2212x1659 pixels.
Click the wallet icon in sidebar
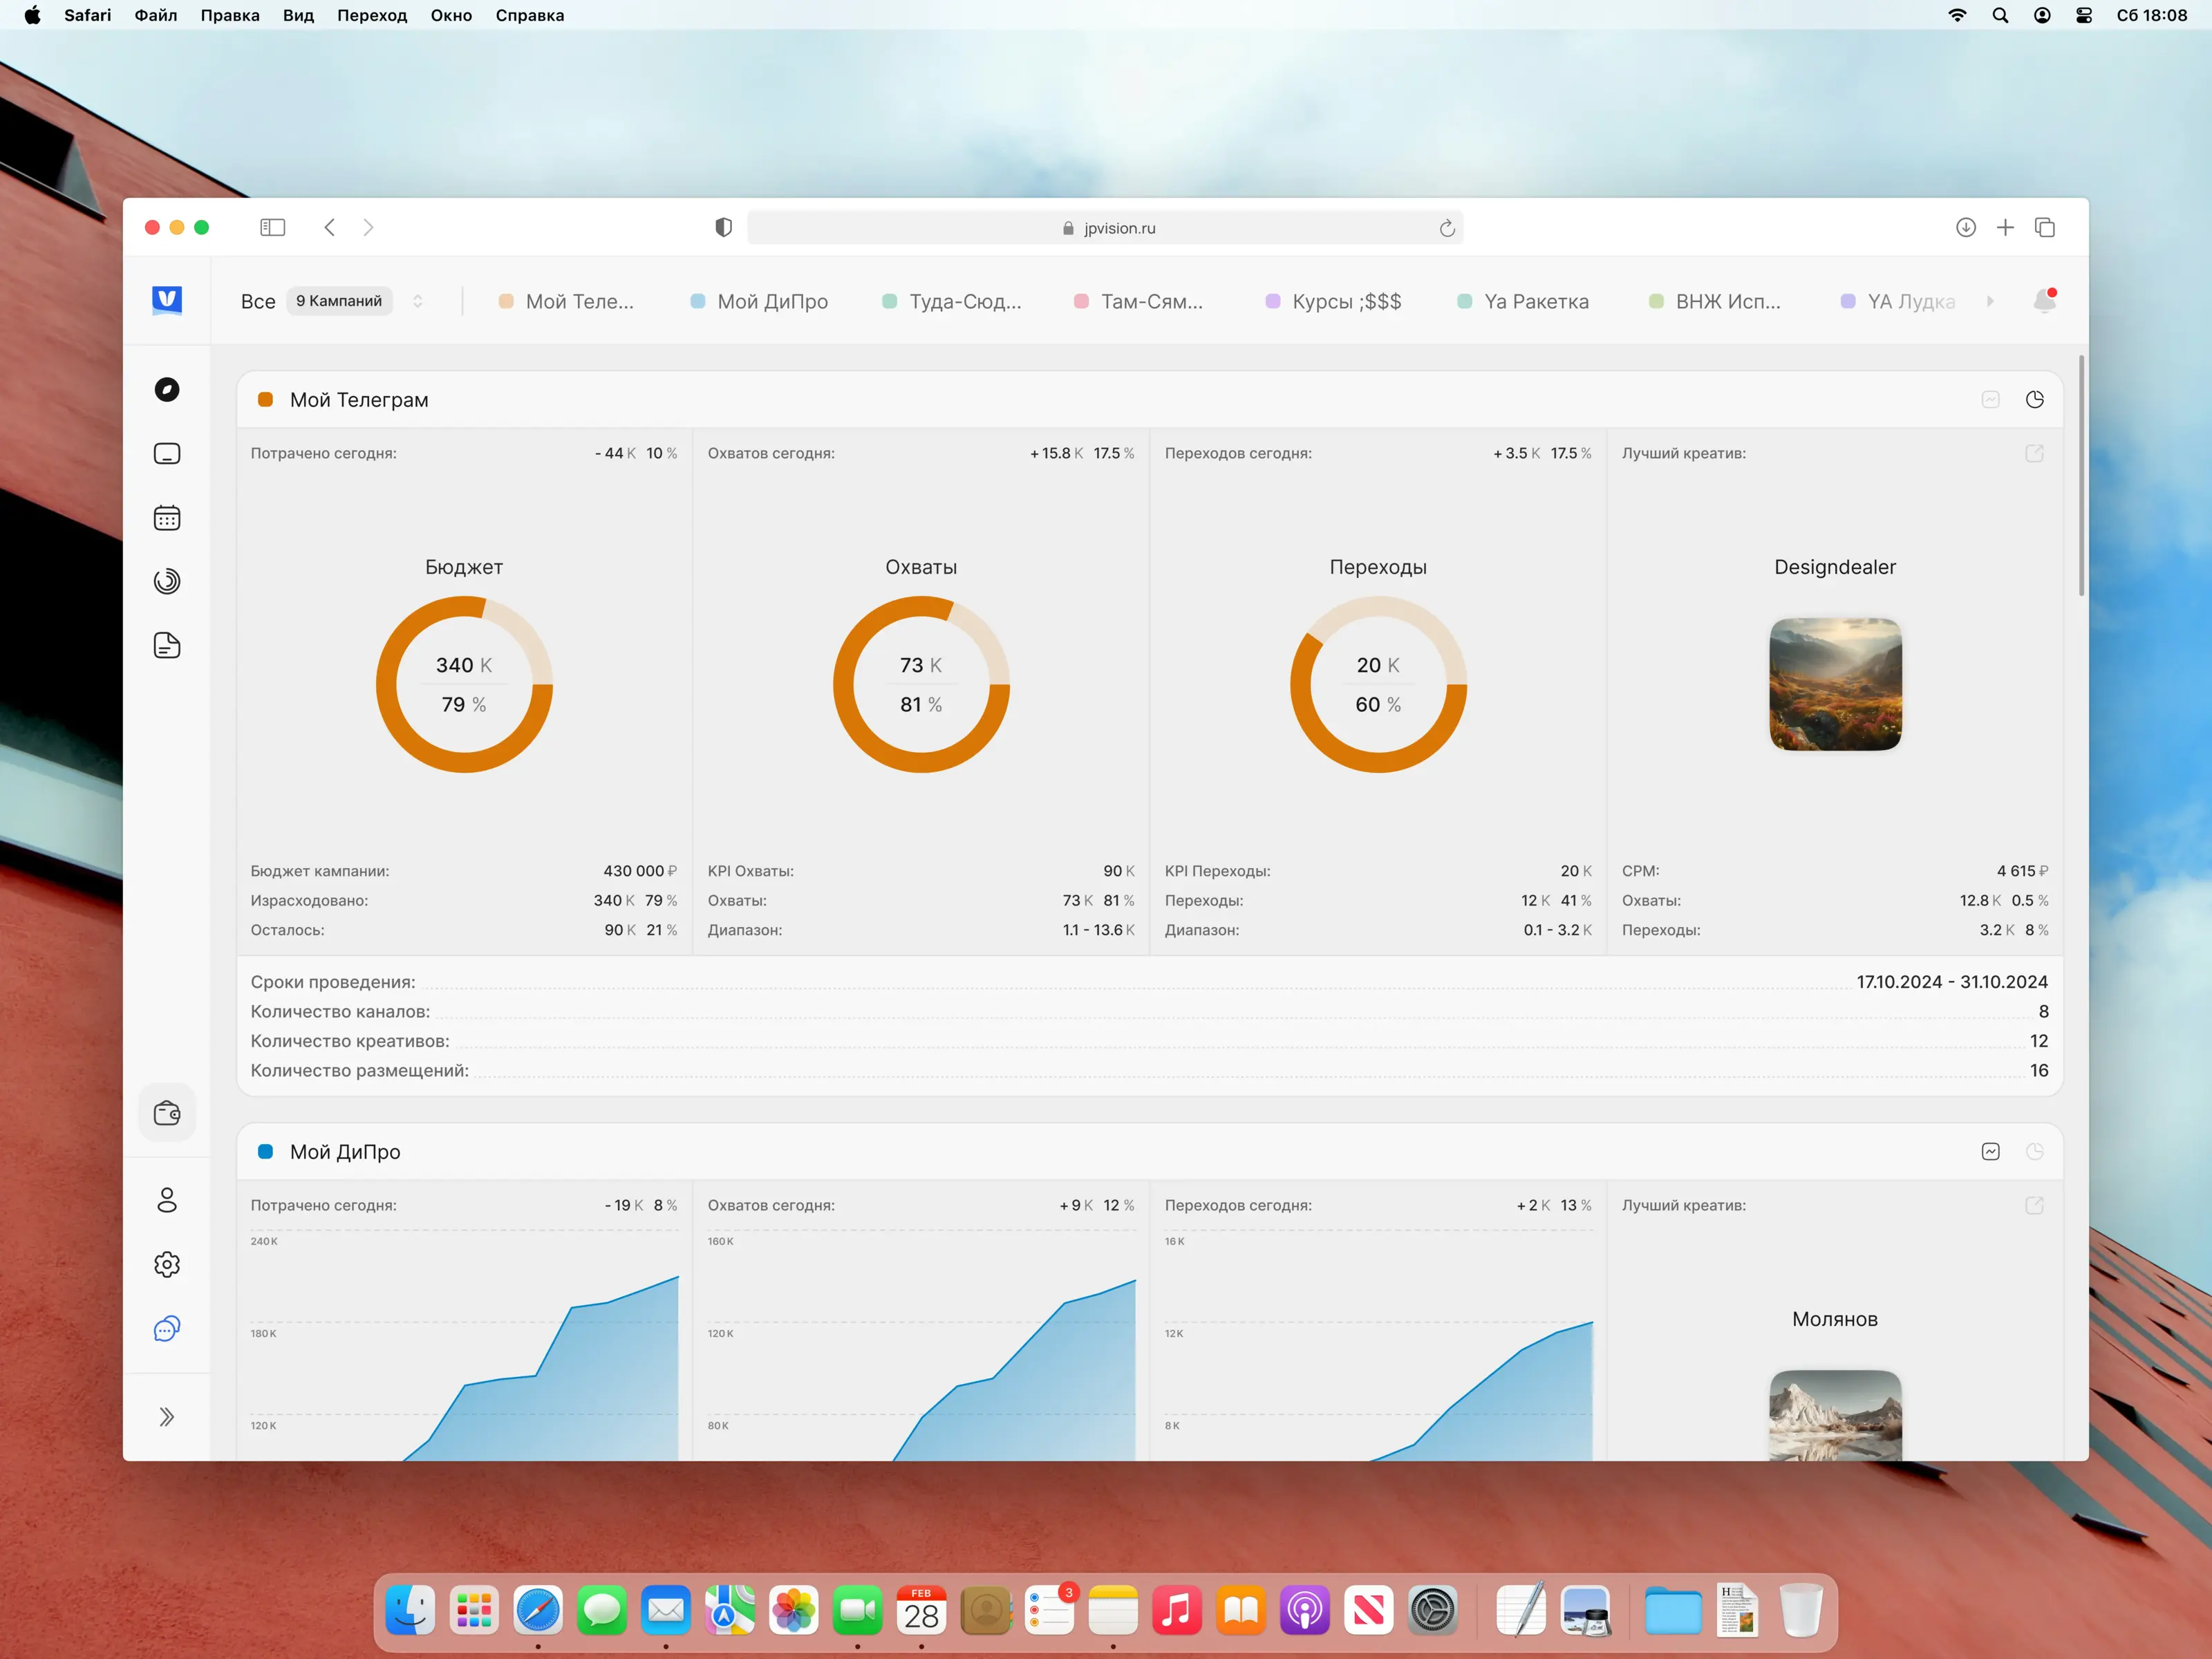click(x=167, y=1113)
